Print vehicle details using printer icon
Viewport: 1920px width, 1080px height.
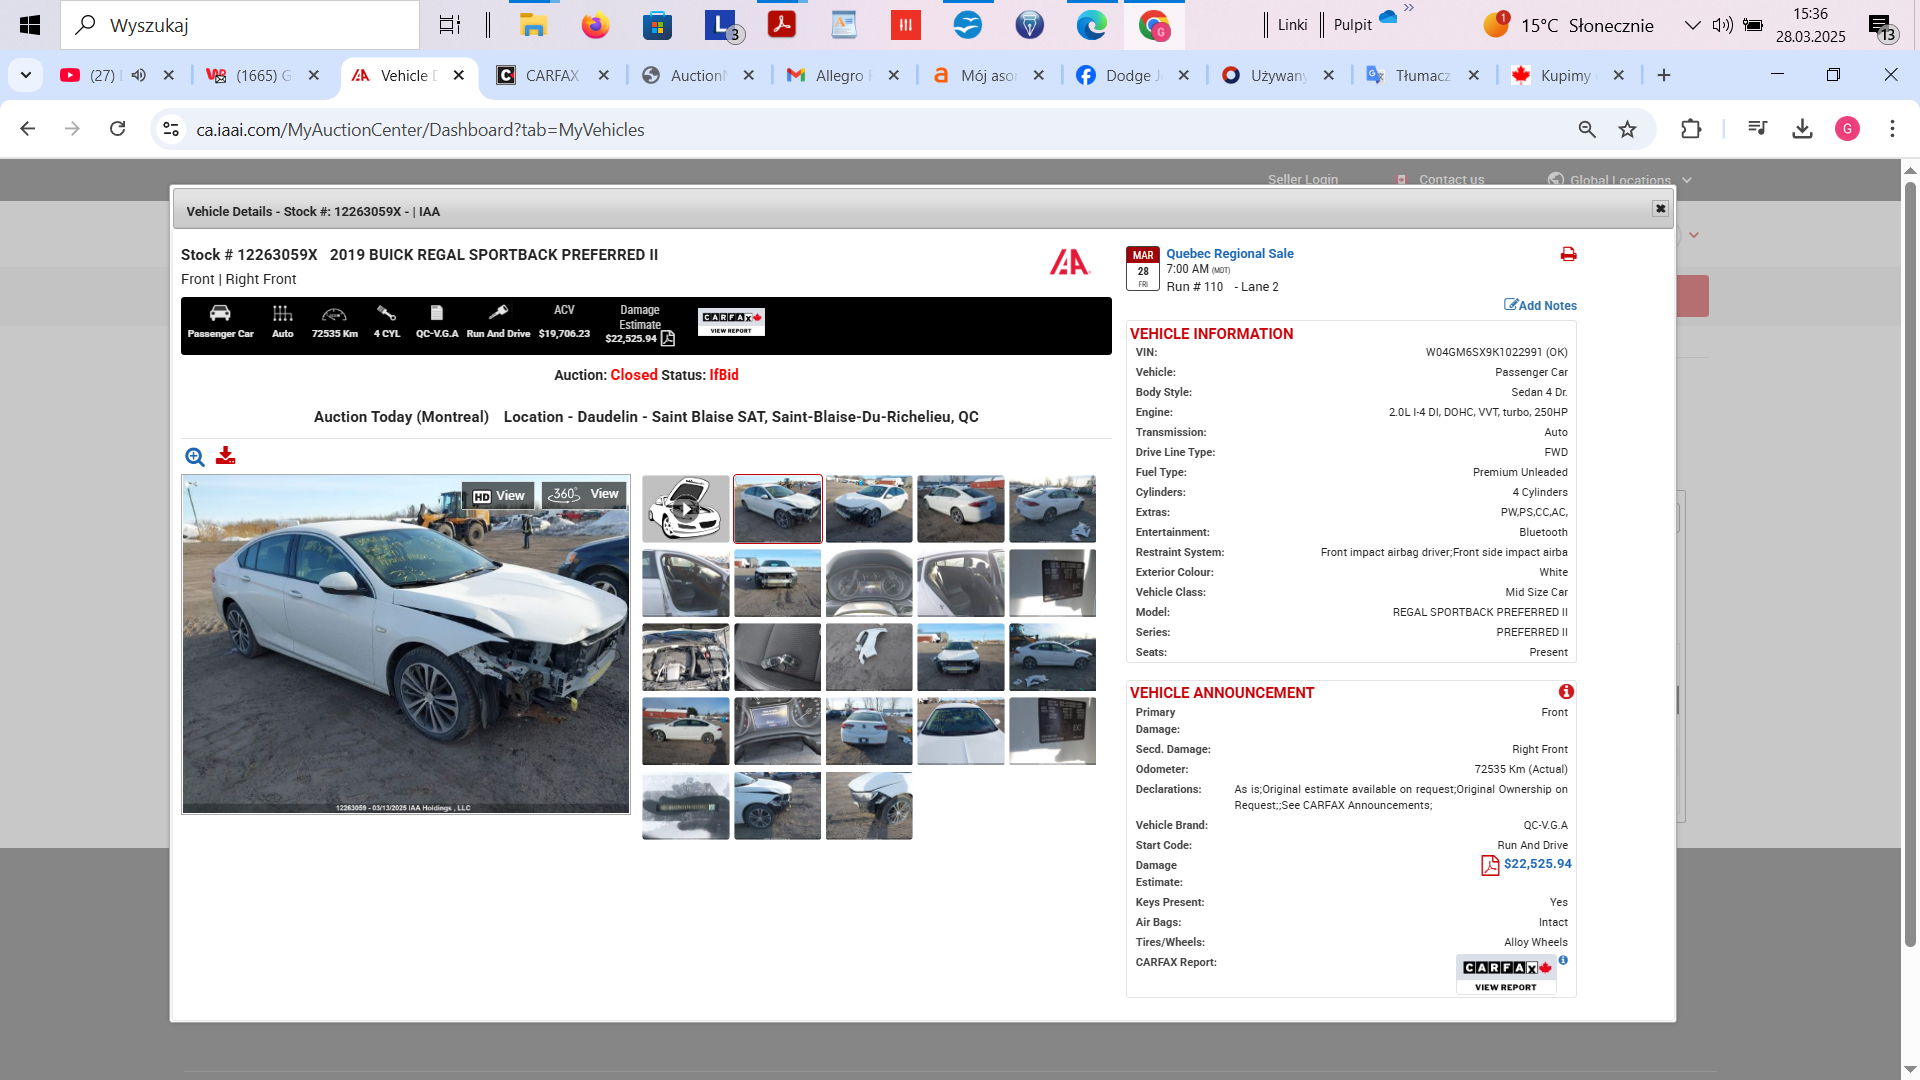1568,254
